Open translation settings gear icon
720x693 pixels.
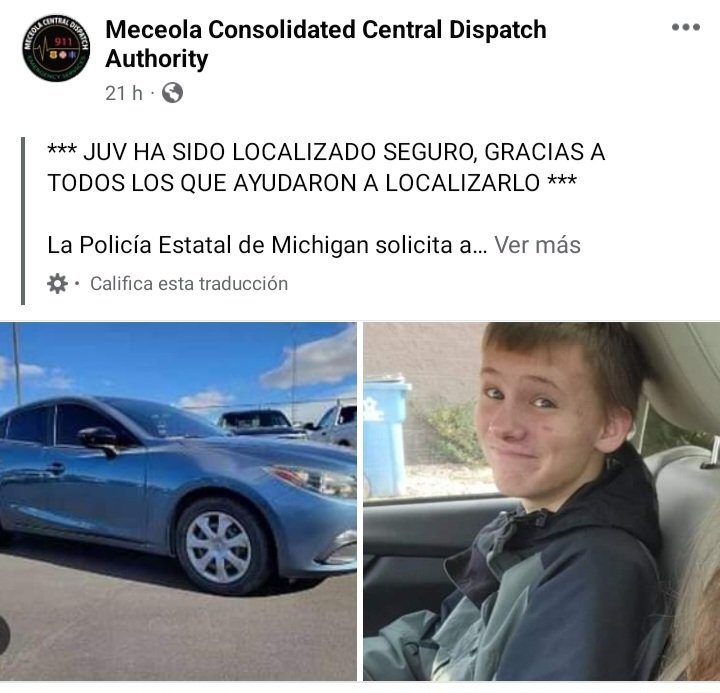tap(57, 283)
